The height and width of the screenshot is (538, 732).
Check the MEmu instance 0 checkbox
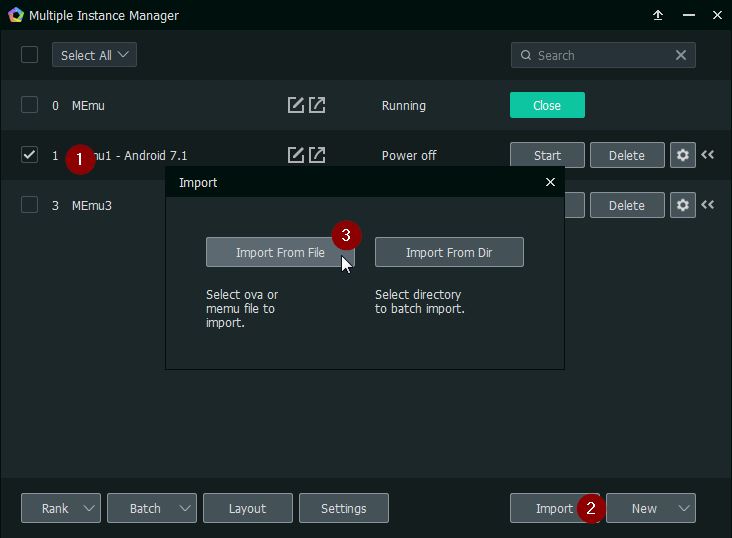[29, 105]
